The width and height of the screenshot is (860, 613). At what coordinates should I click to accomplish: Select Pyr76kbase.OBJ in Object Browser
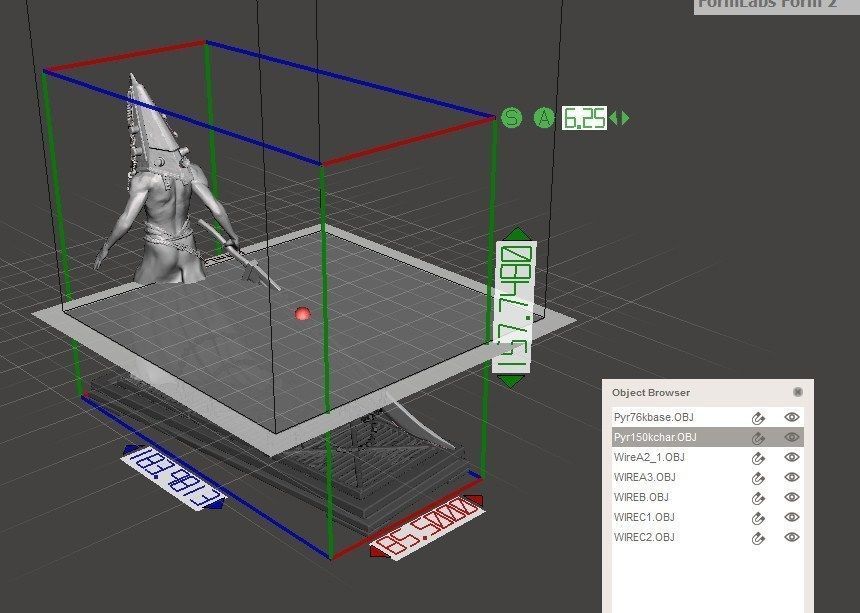(x=708, y=417)
